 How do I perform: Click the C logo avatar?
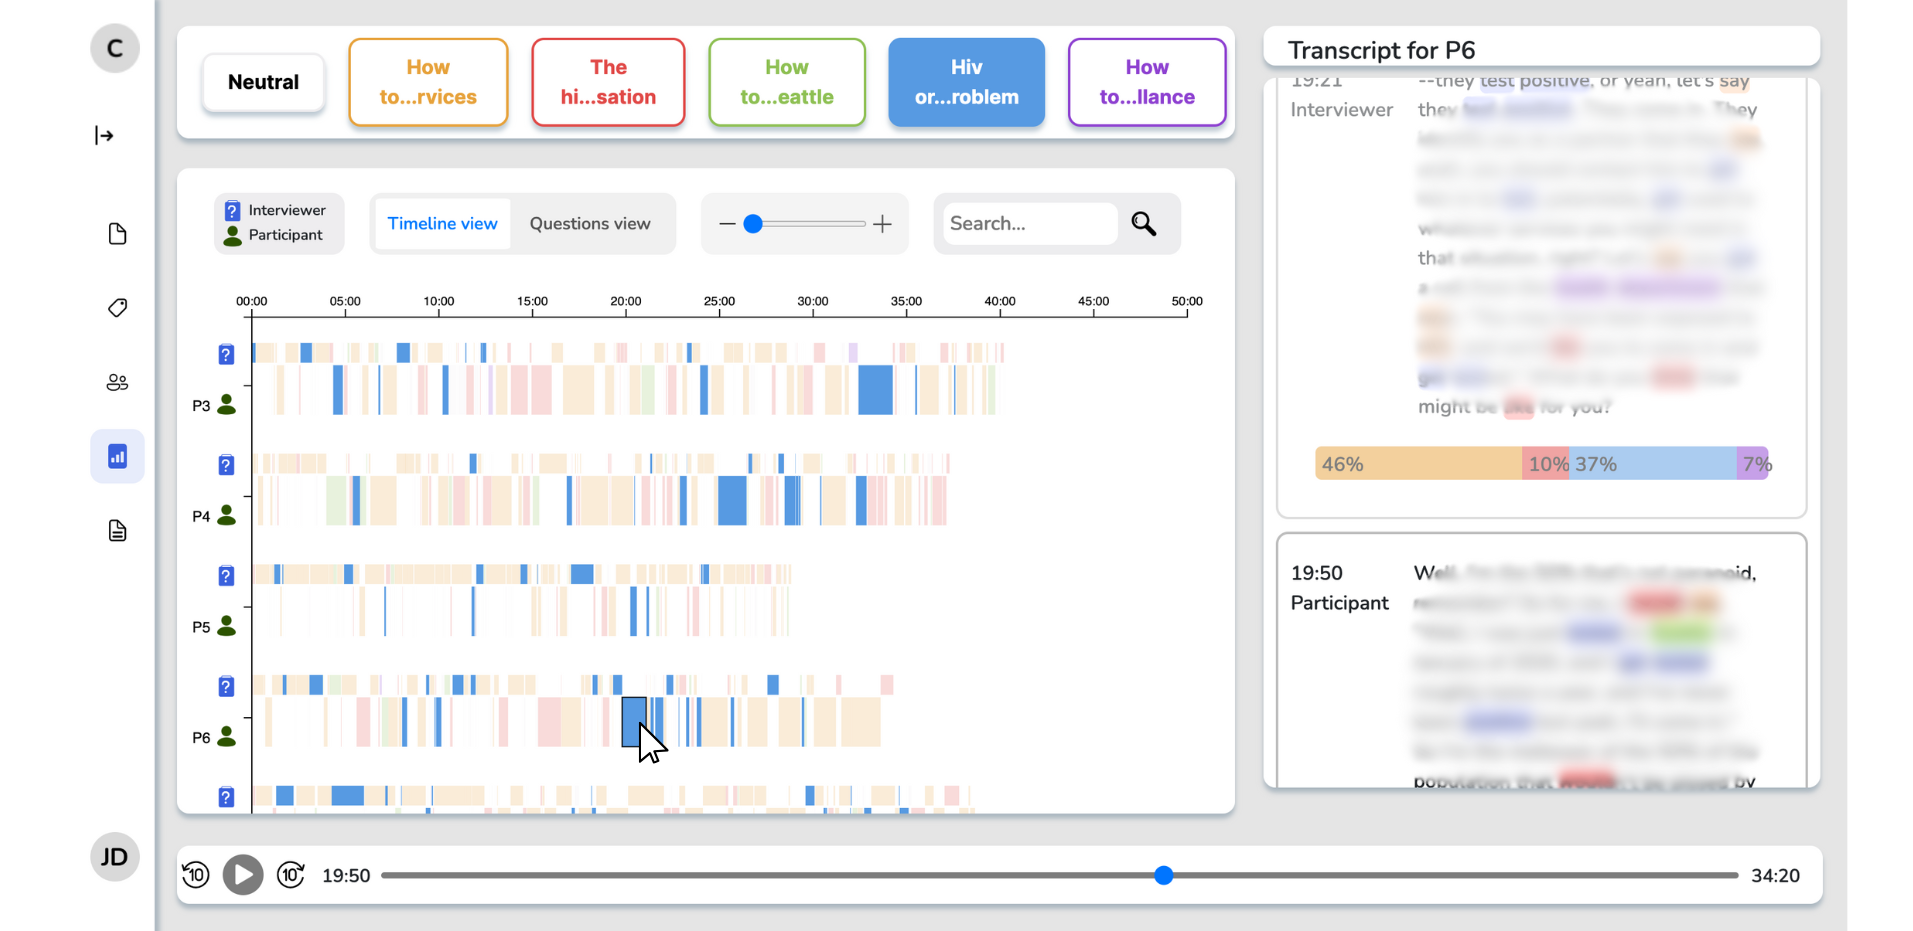coord(115,48)
